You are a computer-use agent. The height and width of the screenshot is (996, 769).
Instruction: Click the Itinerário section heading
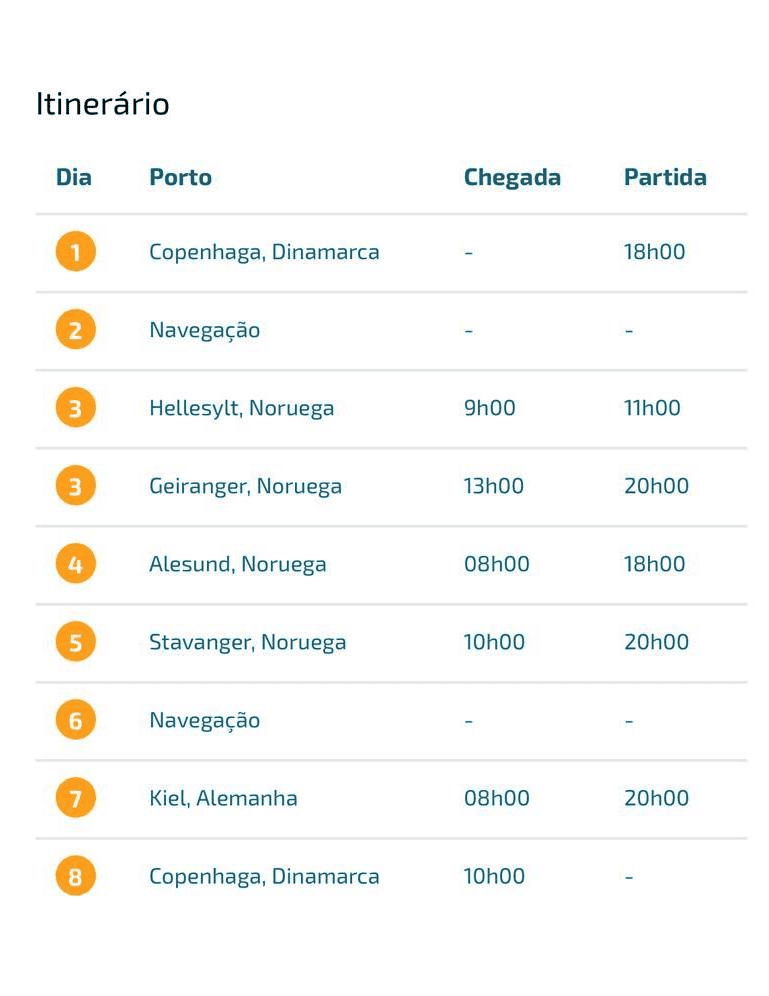(102, 104)
